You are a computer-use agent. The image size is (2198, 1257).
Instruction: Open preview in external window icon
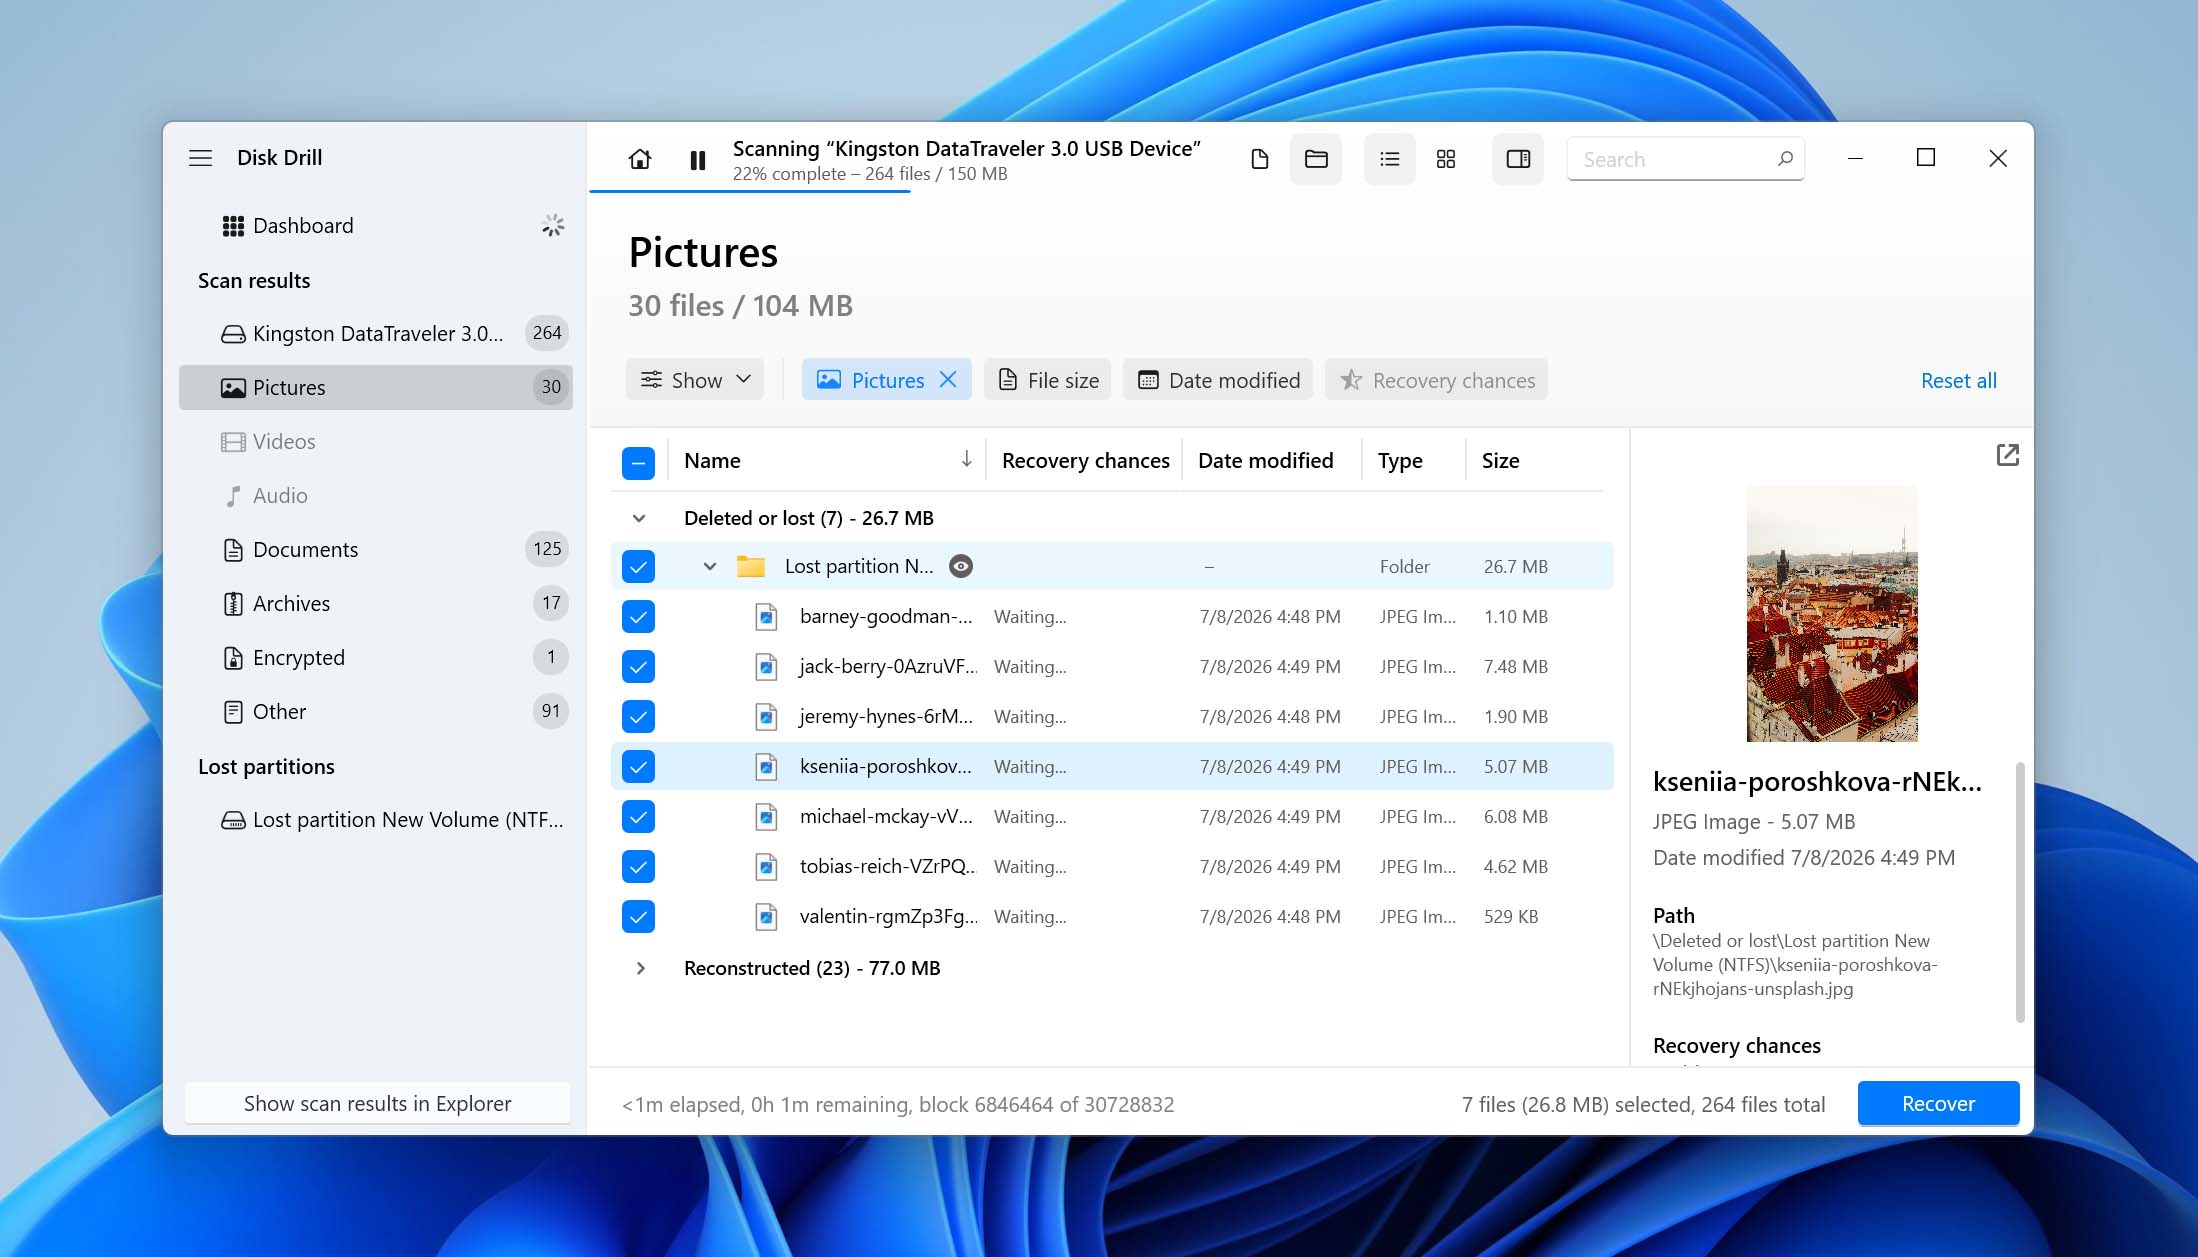2007,455
